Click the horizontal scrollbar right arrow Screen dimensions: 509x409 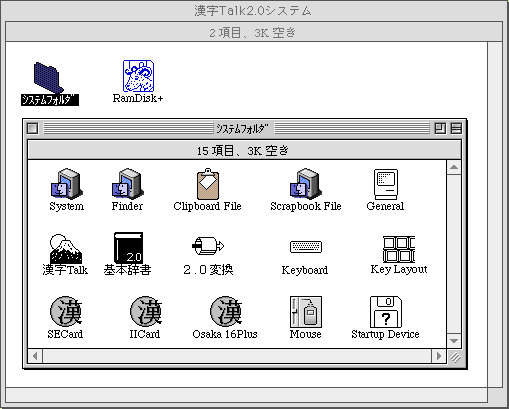[439, 356]
